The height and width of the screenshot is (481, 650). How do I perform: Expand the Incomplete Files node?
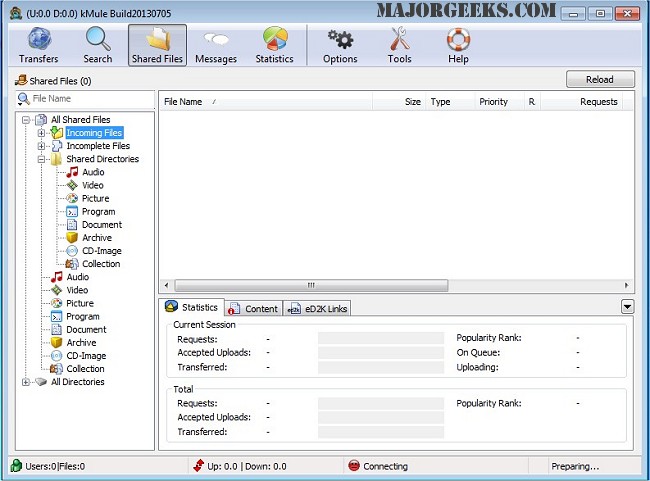point(41,146)
